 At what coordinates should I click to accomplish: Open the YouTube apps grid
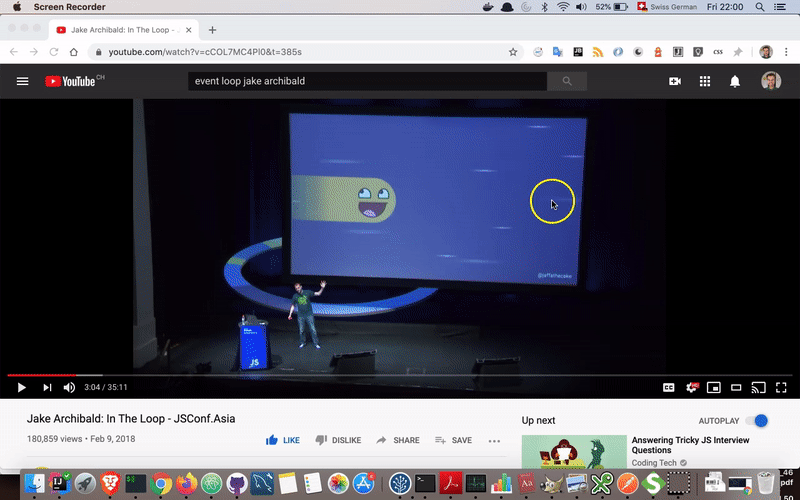click(705, 81)
